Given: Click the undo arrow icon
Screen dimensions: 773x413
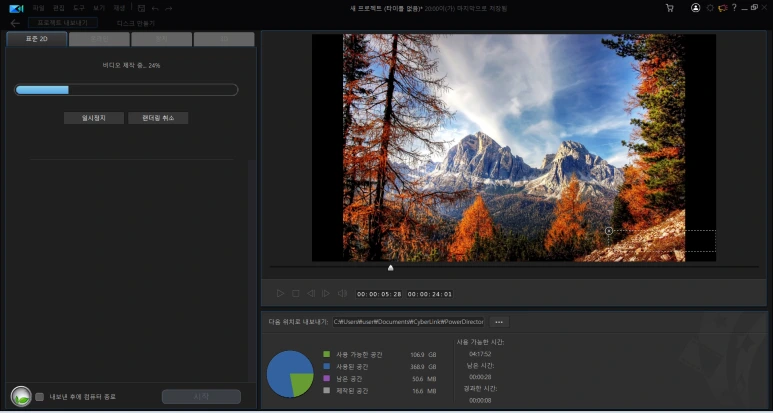Looking at the screenshot, I should [x=155, y=8].
